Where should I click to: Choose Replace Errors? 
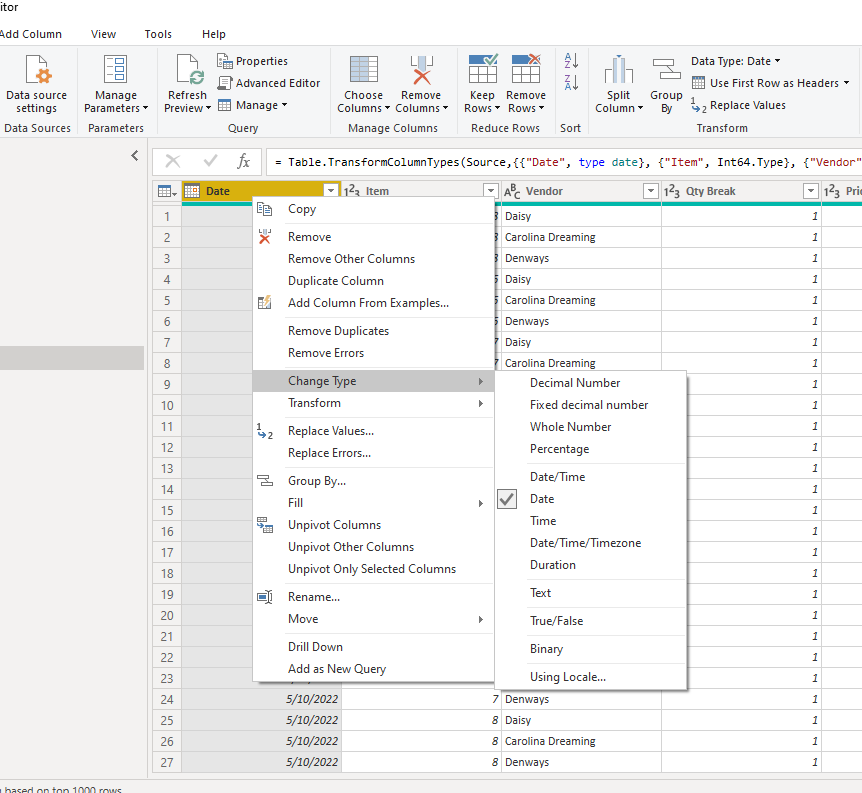click(x=373, y=453)
